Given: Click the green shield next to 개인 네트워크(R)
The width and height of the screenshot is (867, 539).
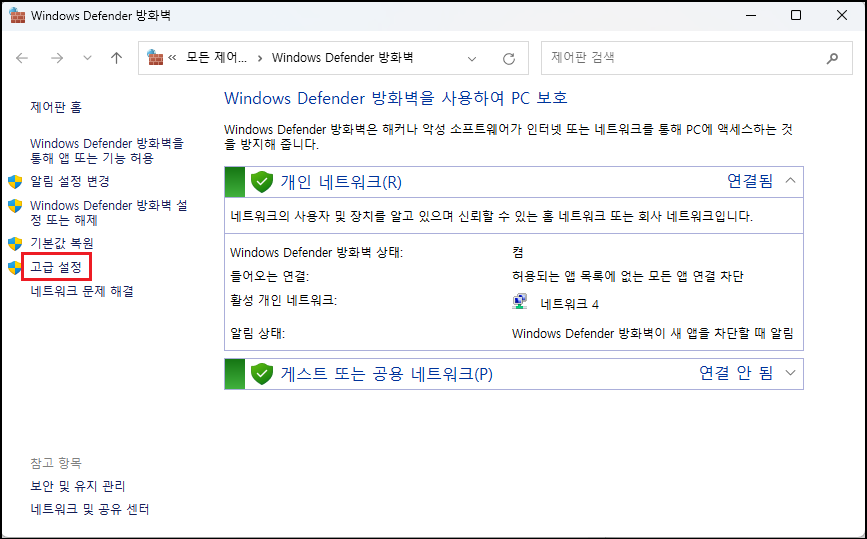Looking at the screenshot, I should (x=262, y=182).
